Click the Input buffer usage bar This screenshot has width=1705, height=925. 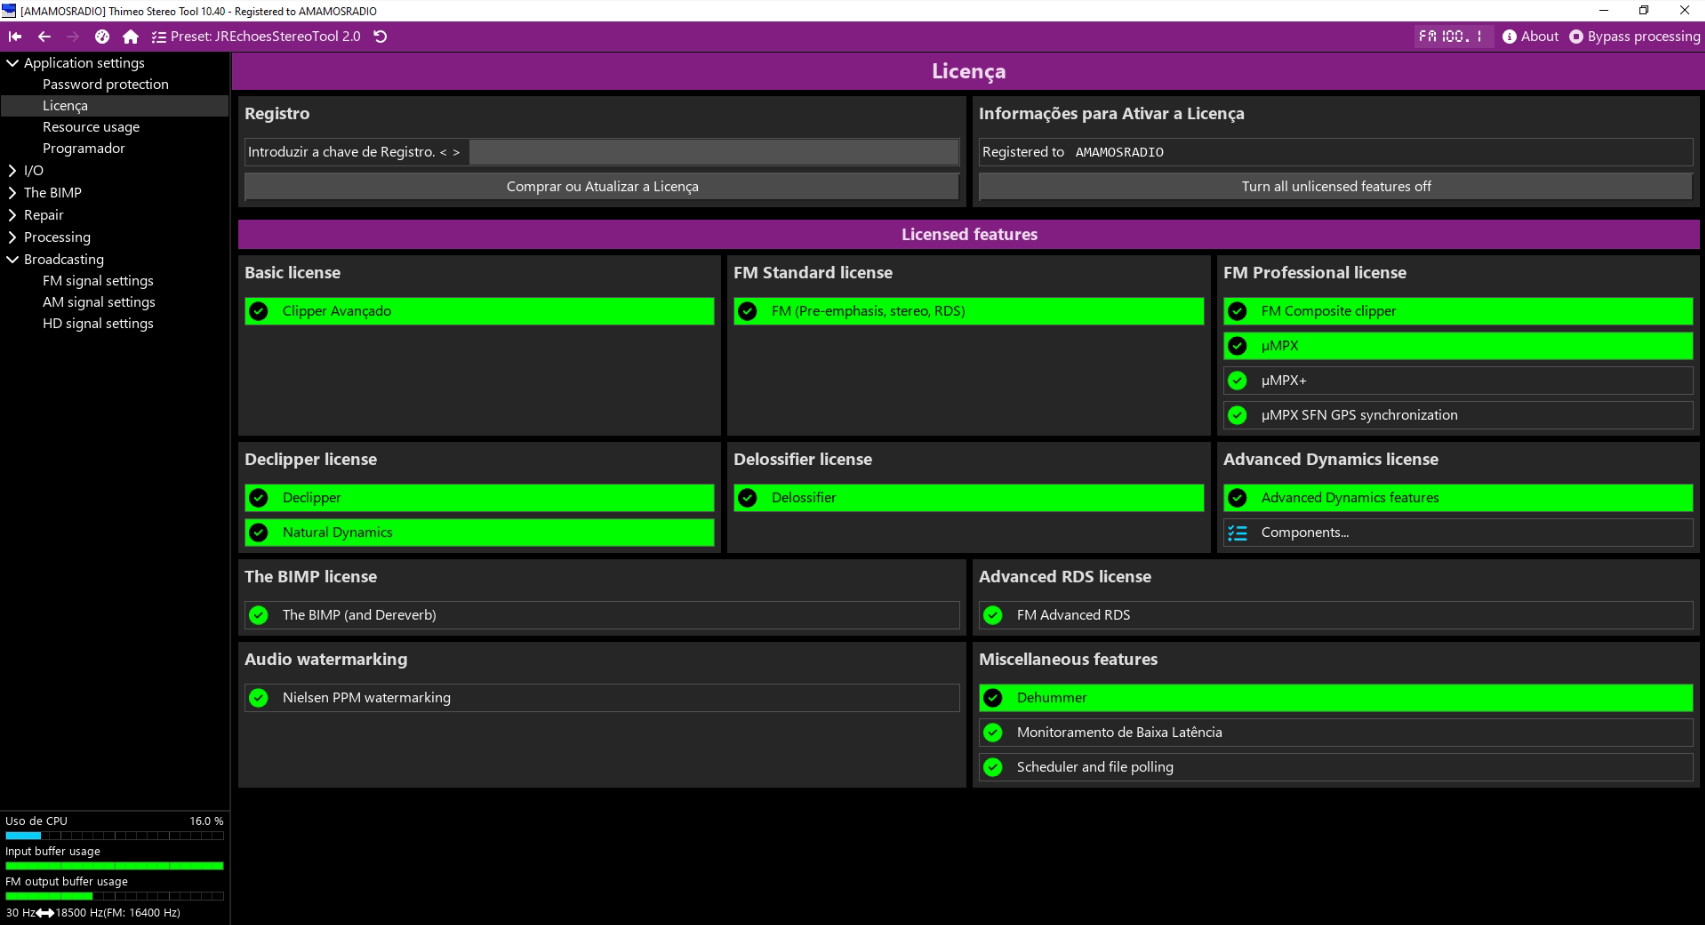click(x=114, y=866)
